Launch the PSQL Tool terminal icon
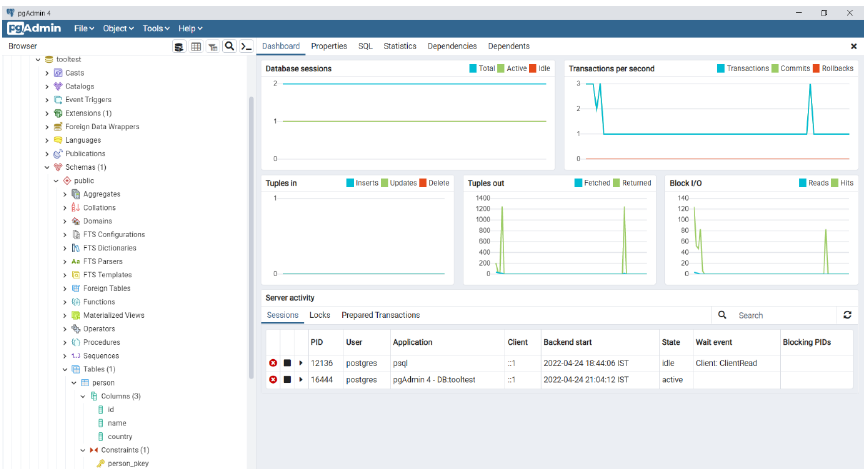This screenshot has width=868, height=469. coord(246,47)
